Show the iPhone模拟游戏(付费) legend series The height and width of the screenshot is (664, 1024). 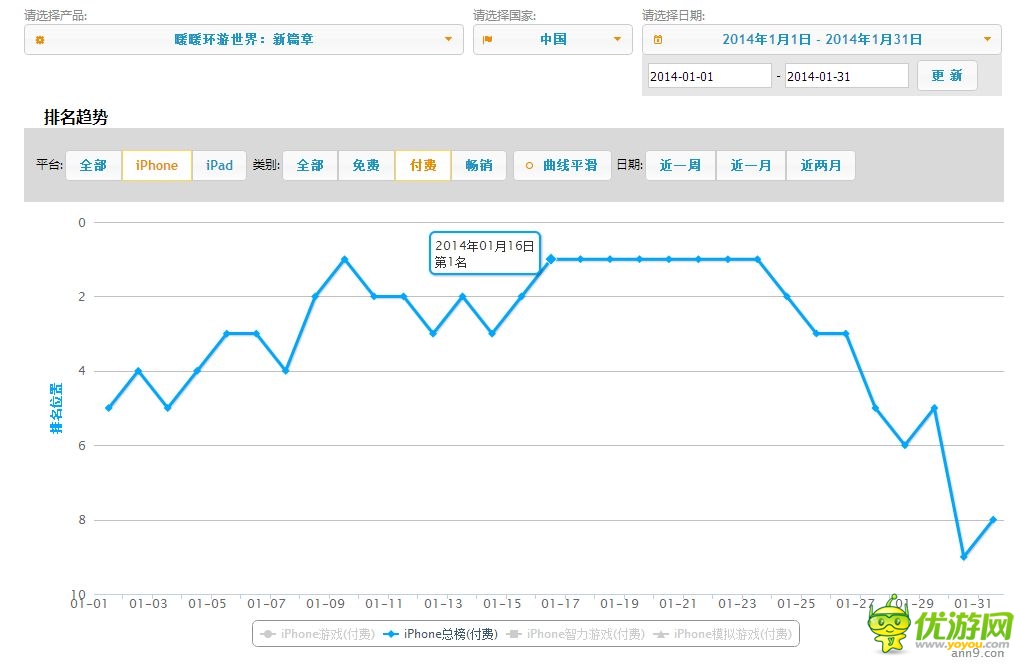pos(723,634)
